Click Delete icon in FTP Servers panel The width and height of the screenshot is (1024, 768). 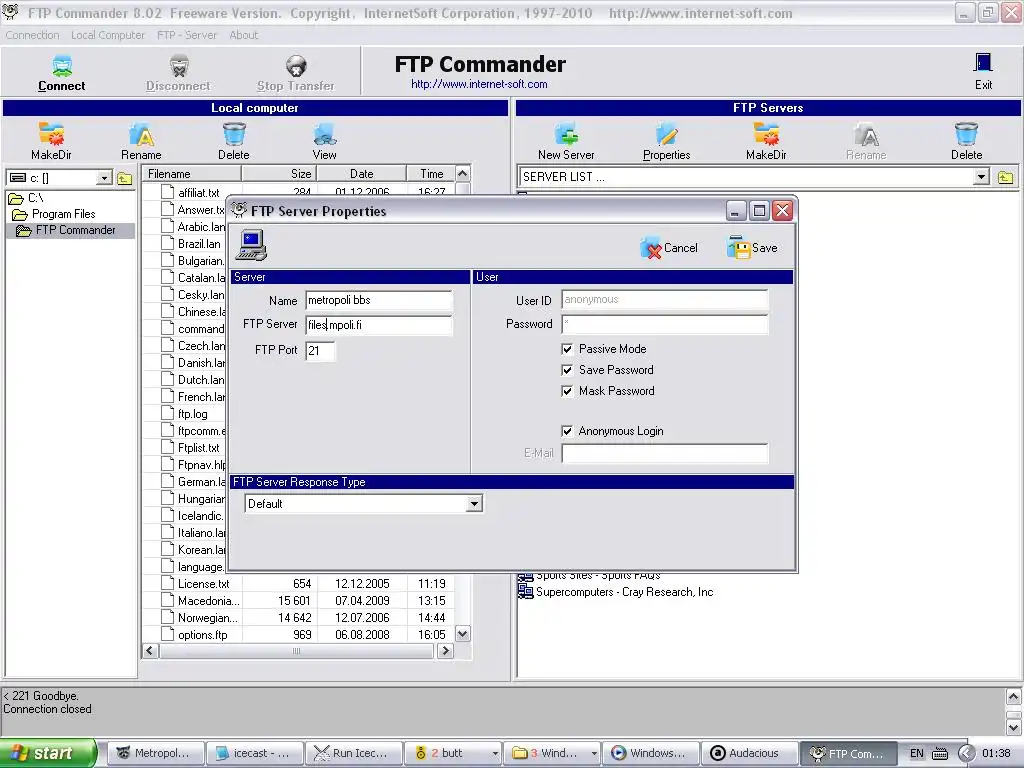tap(967, 135)
